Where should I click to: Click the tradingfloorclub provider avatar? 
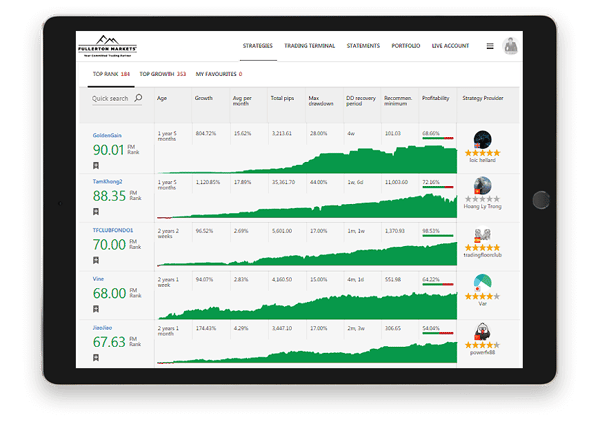(484, 234)
